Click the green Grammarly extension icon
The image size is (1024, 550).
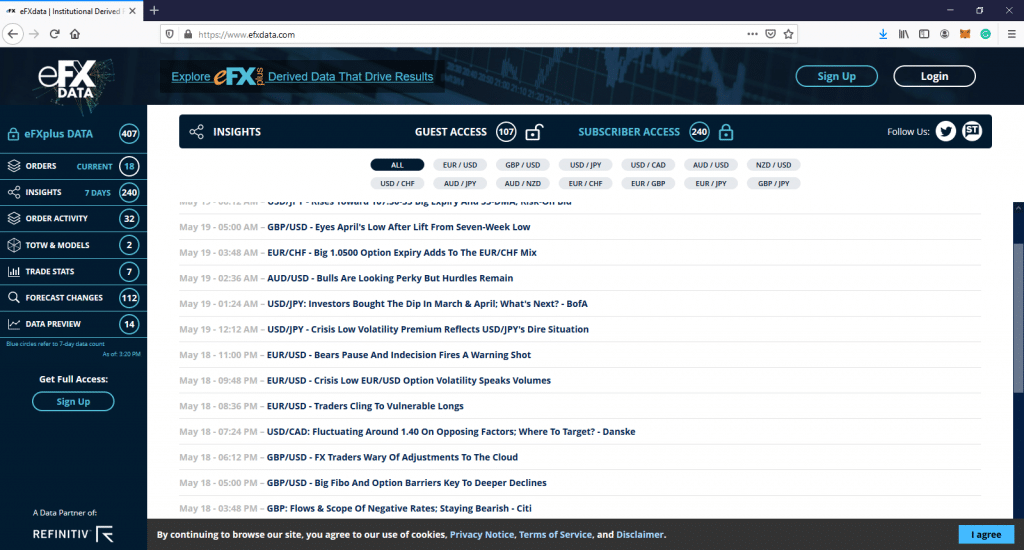(985, 34)
